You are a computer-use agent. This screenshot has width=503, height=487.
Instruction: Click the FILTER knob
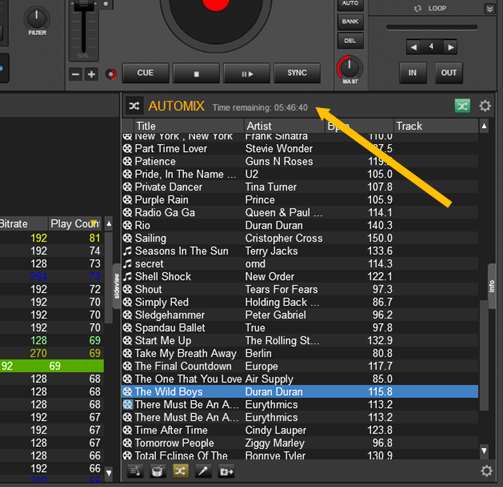pyautogui.click(x=37, y=18)
